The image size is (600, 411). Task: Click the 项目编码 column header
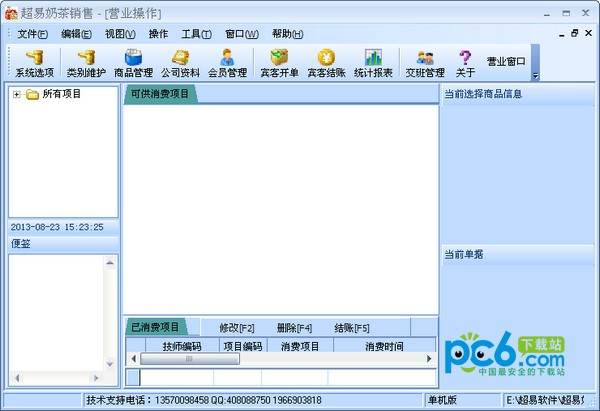coord(243,346)
